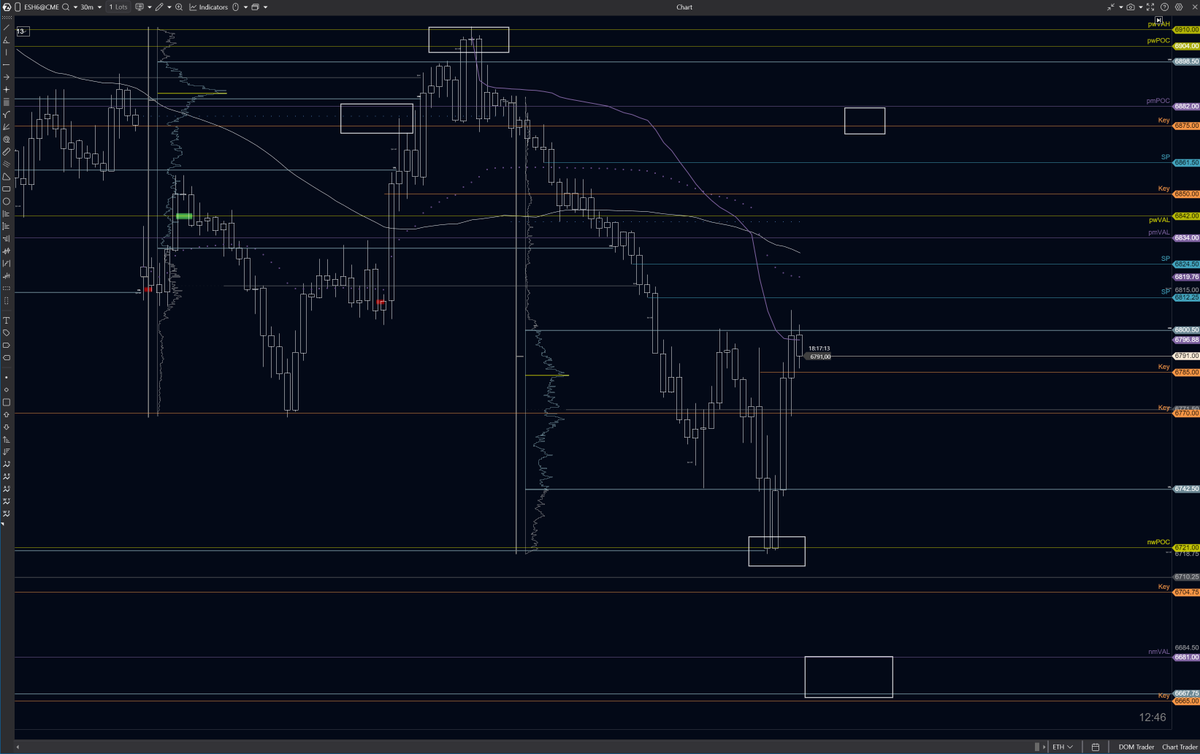Click the green order marker on the chart

[184, 216]
